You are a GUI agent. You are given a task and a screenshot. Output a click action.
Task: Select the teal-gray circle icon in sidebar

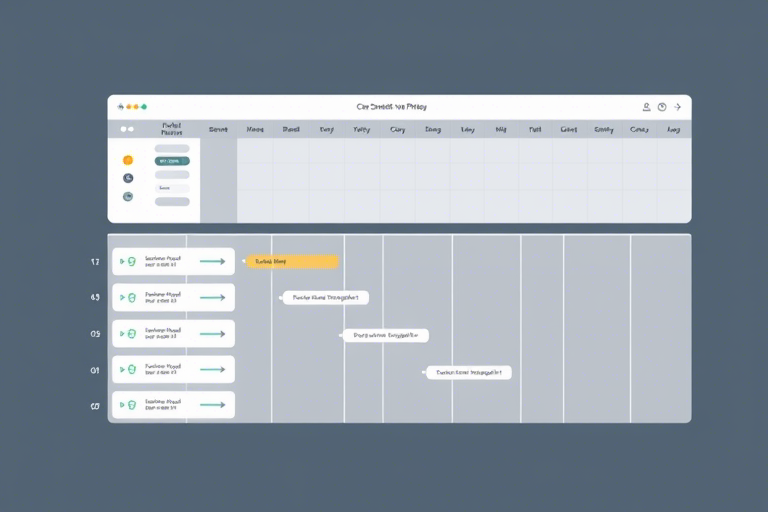click(x=128, y=196)
